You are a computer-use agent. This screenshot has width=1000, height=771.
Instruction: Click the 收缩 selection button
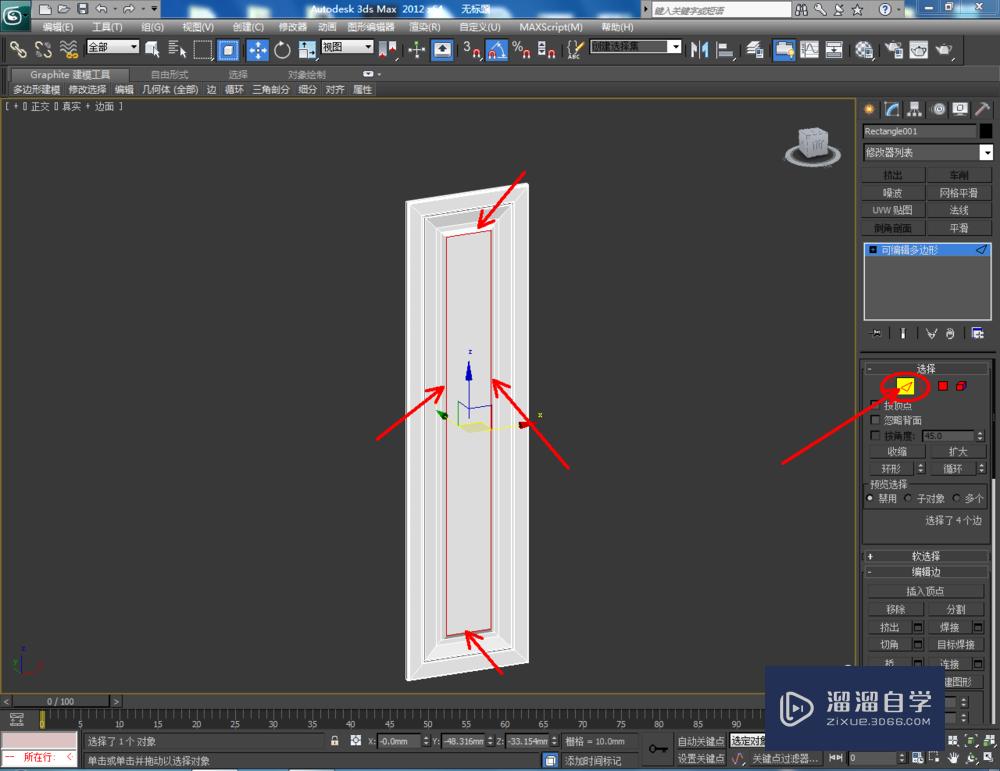[897, 452]
